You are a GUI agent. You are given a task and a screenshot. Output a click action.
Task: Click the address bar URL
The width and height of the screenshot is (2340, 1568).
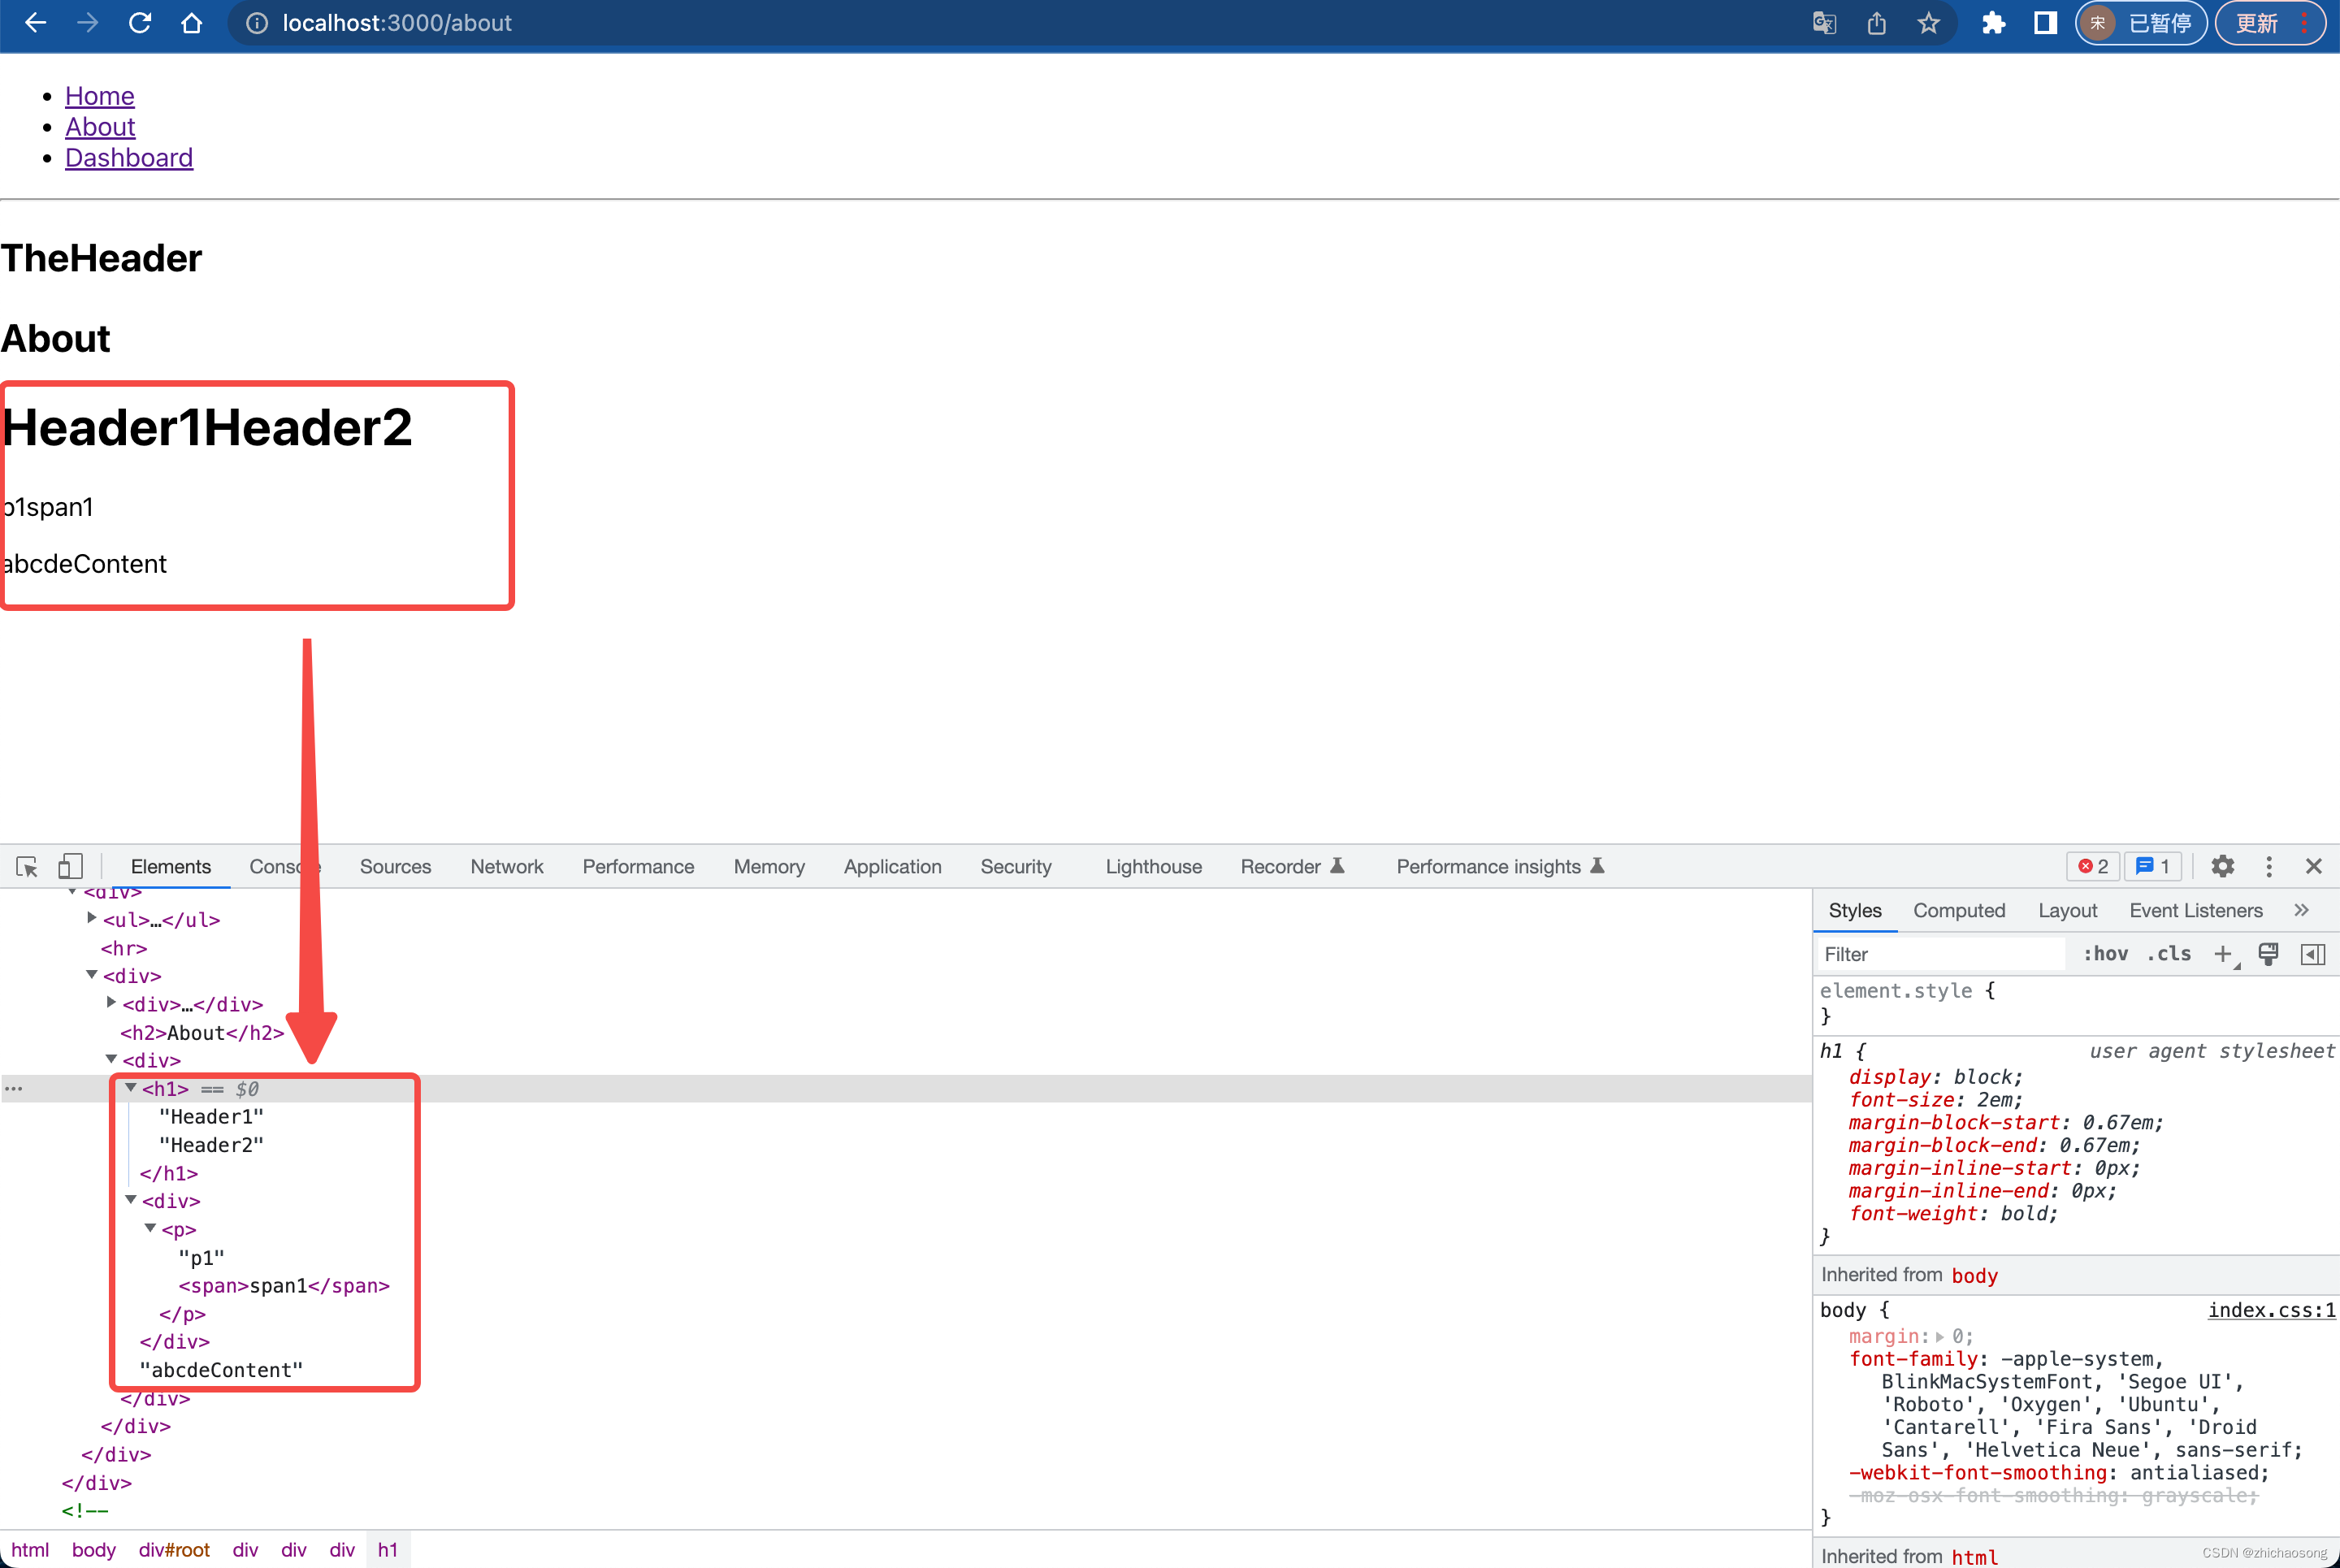(397, 23)
